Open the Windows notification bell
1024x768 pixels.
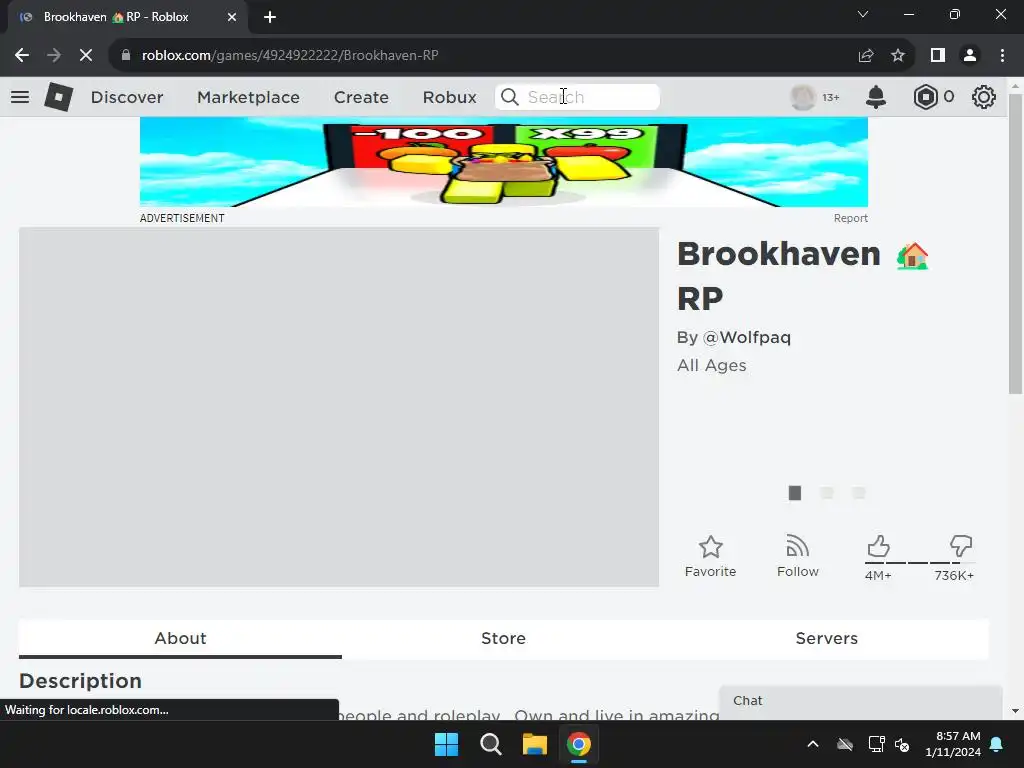click(x=997, y=744)
